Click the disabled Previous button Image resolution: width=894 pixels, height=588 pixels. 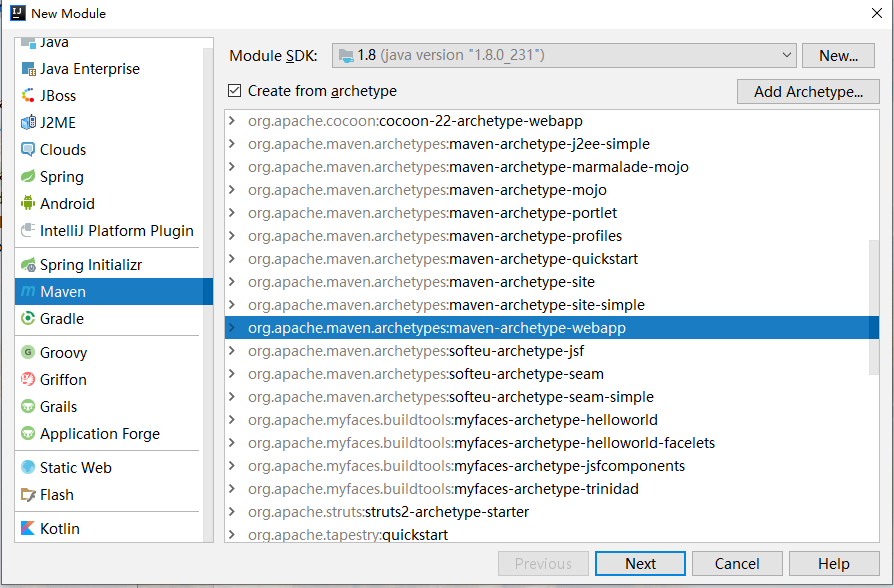543,563
